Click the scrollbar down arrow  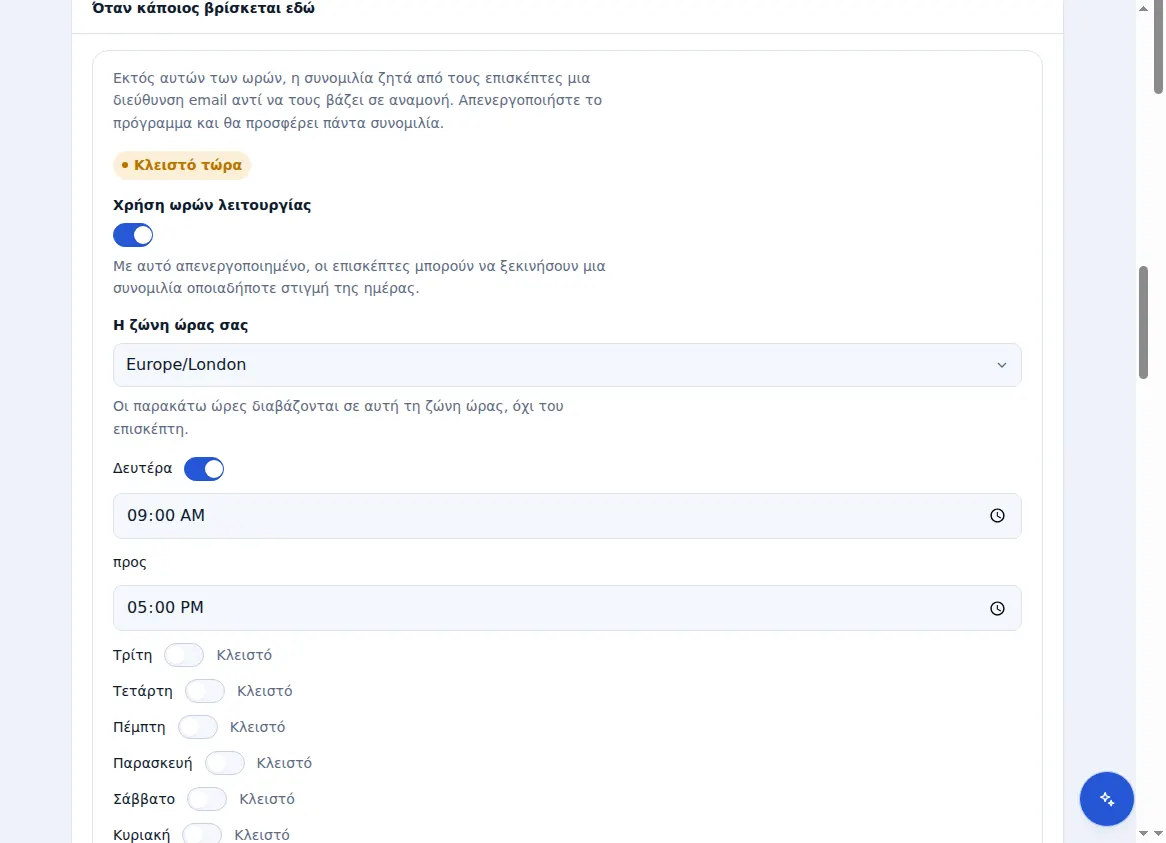coord(1143,833)
